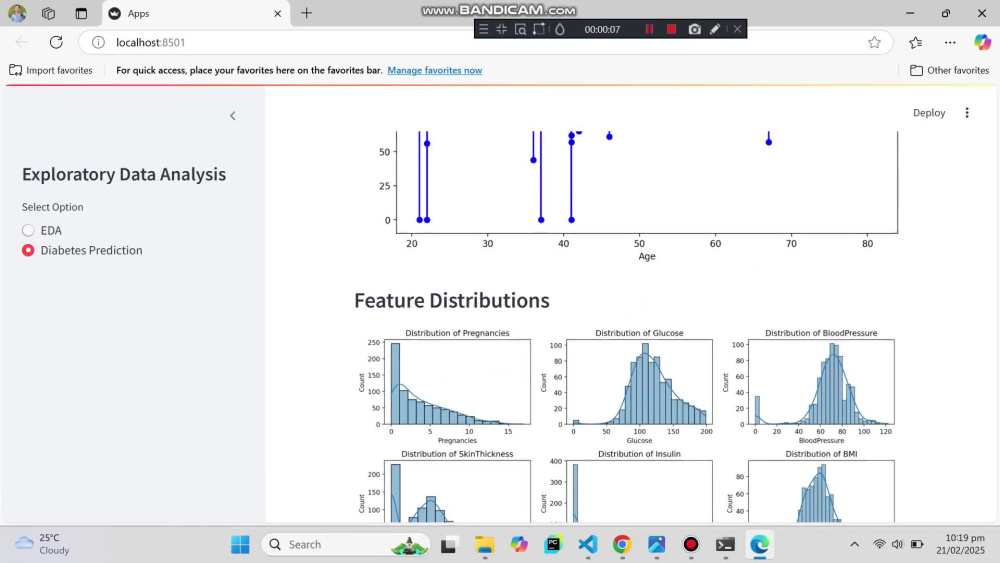Viewport: 1000px width, 563px height.
Task: View site information icon in the address bar
Action: (x=98, y=42)
